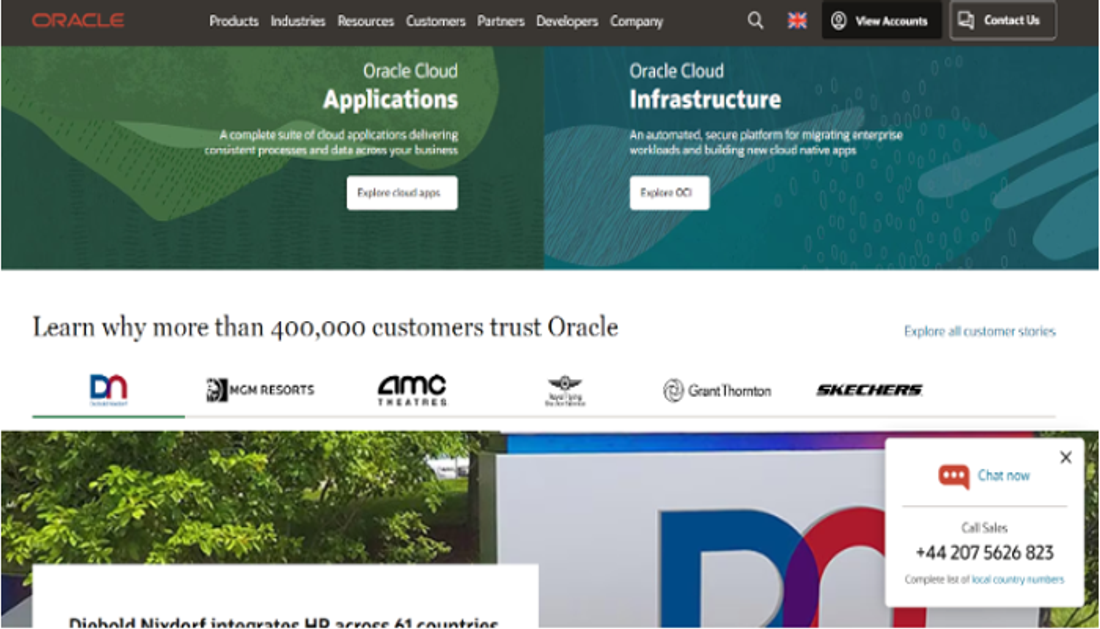Click the red chat bubble icon
1100x629 pixels.
(x=953, y=476)
